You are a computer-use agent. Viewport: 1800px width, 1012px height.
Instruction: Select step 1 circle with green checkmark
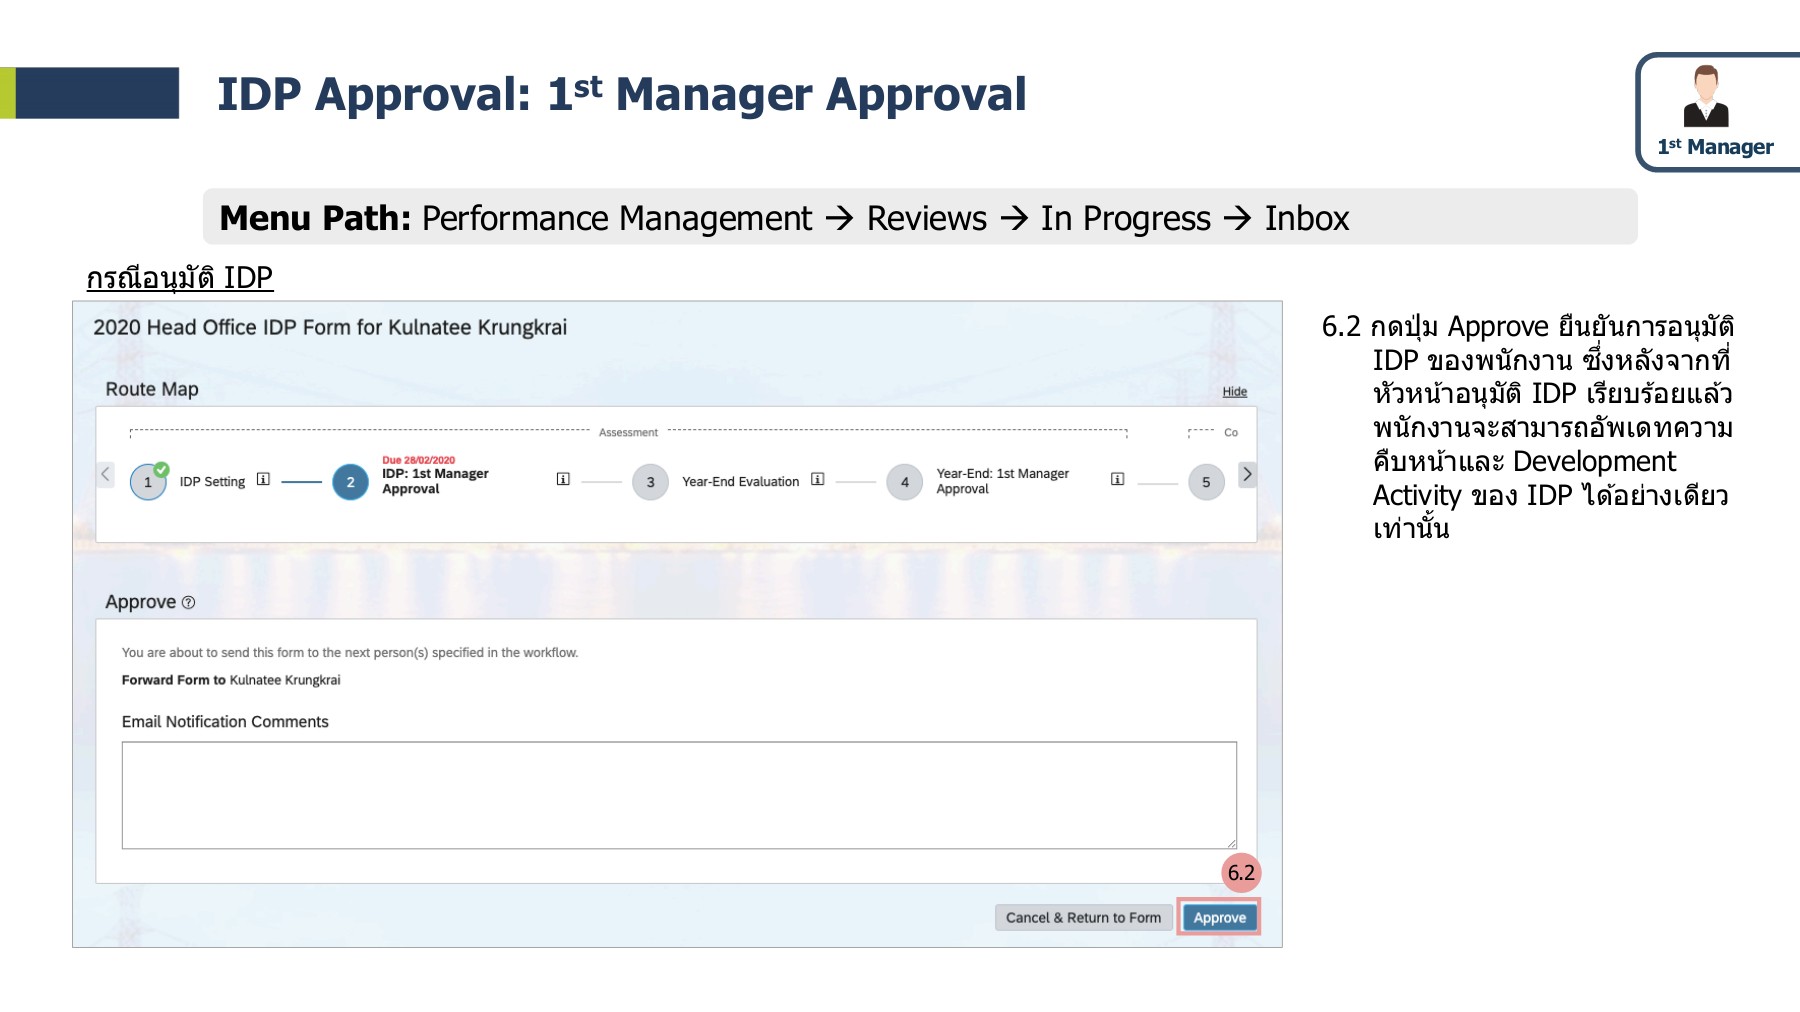tap(148, 482)
